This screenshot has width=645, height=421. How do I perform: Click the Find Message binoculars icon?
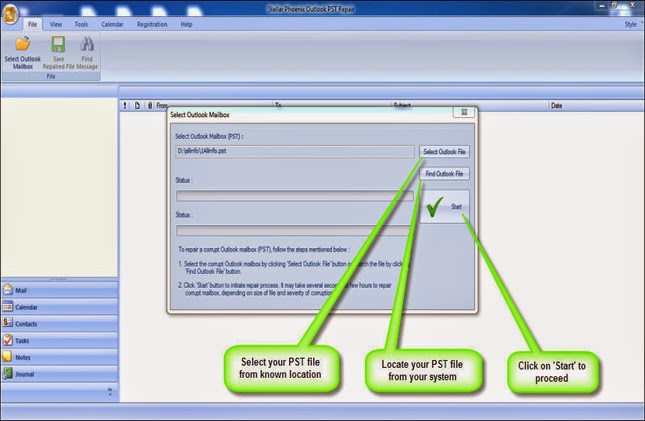pyautogui.click(x=87, y=44)
